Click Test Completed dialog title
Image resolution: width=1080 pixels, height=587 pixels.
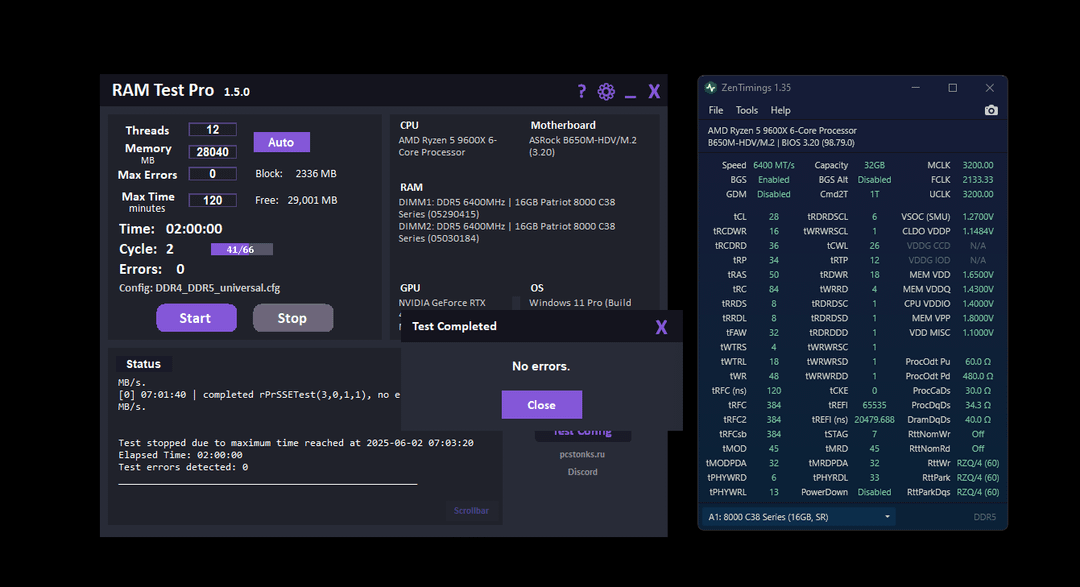click(x=454, y=327)
